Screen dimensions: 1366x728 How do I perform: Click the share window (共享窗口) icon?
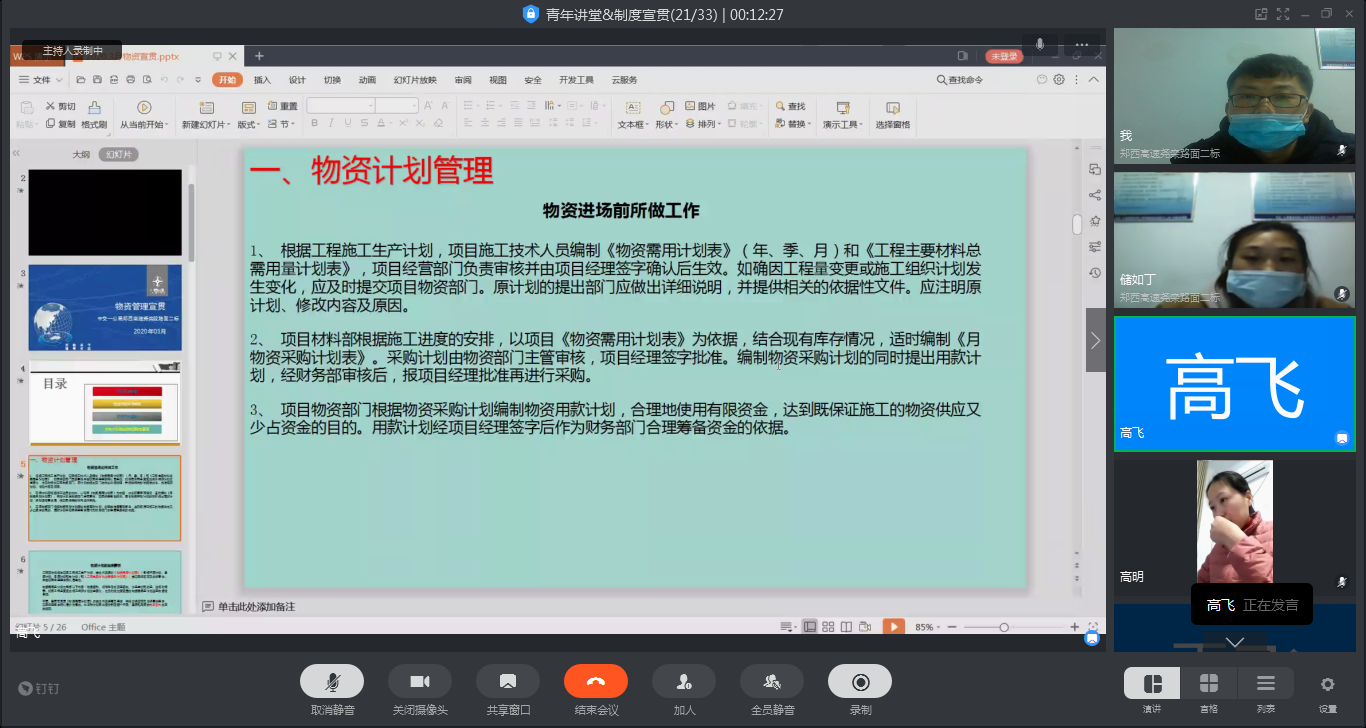[508, 682]
